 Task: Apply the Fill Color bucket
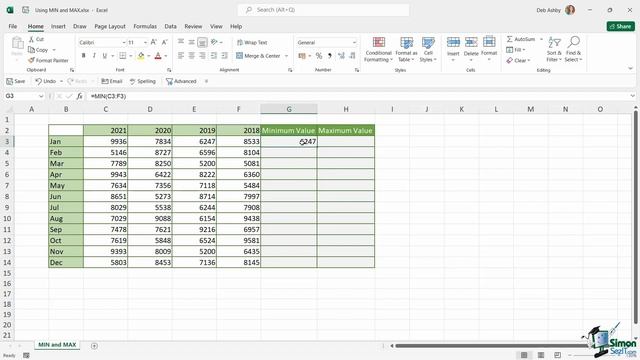[141, 56]
